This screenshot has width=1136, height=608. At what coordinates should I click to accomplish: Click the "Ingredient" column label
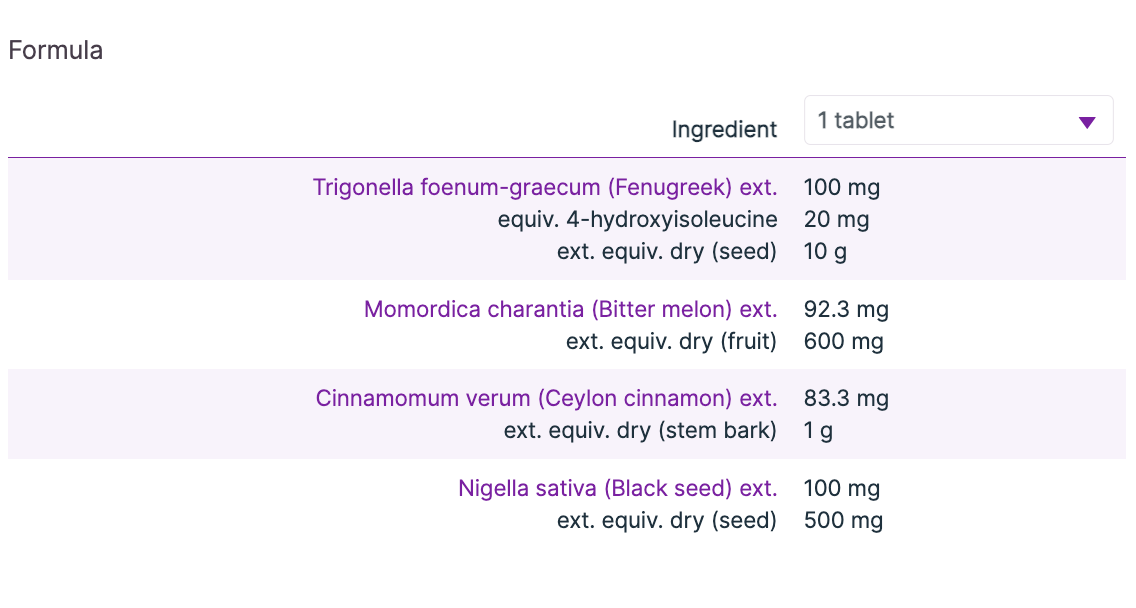724,129
